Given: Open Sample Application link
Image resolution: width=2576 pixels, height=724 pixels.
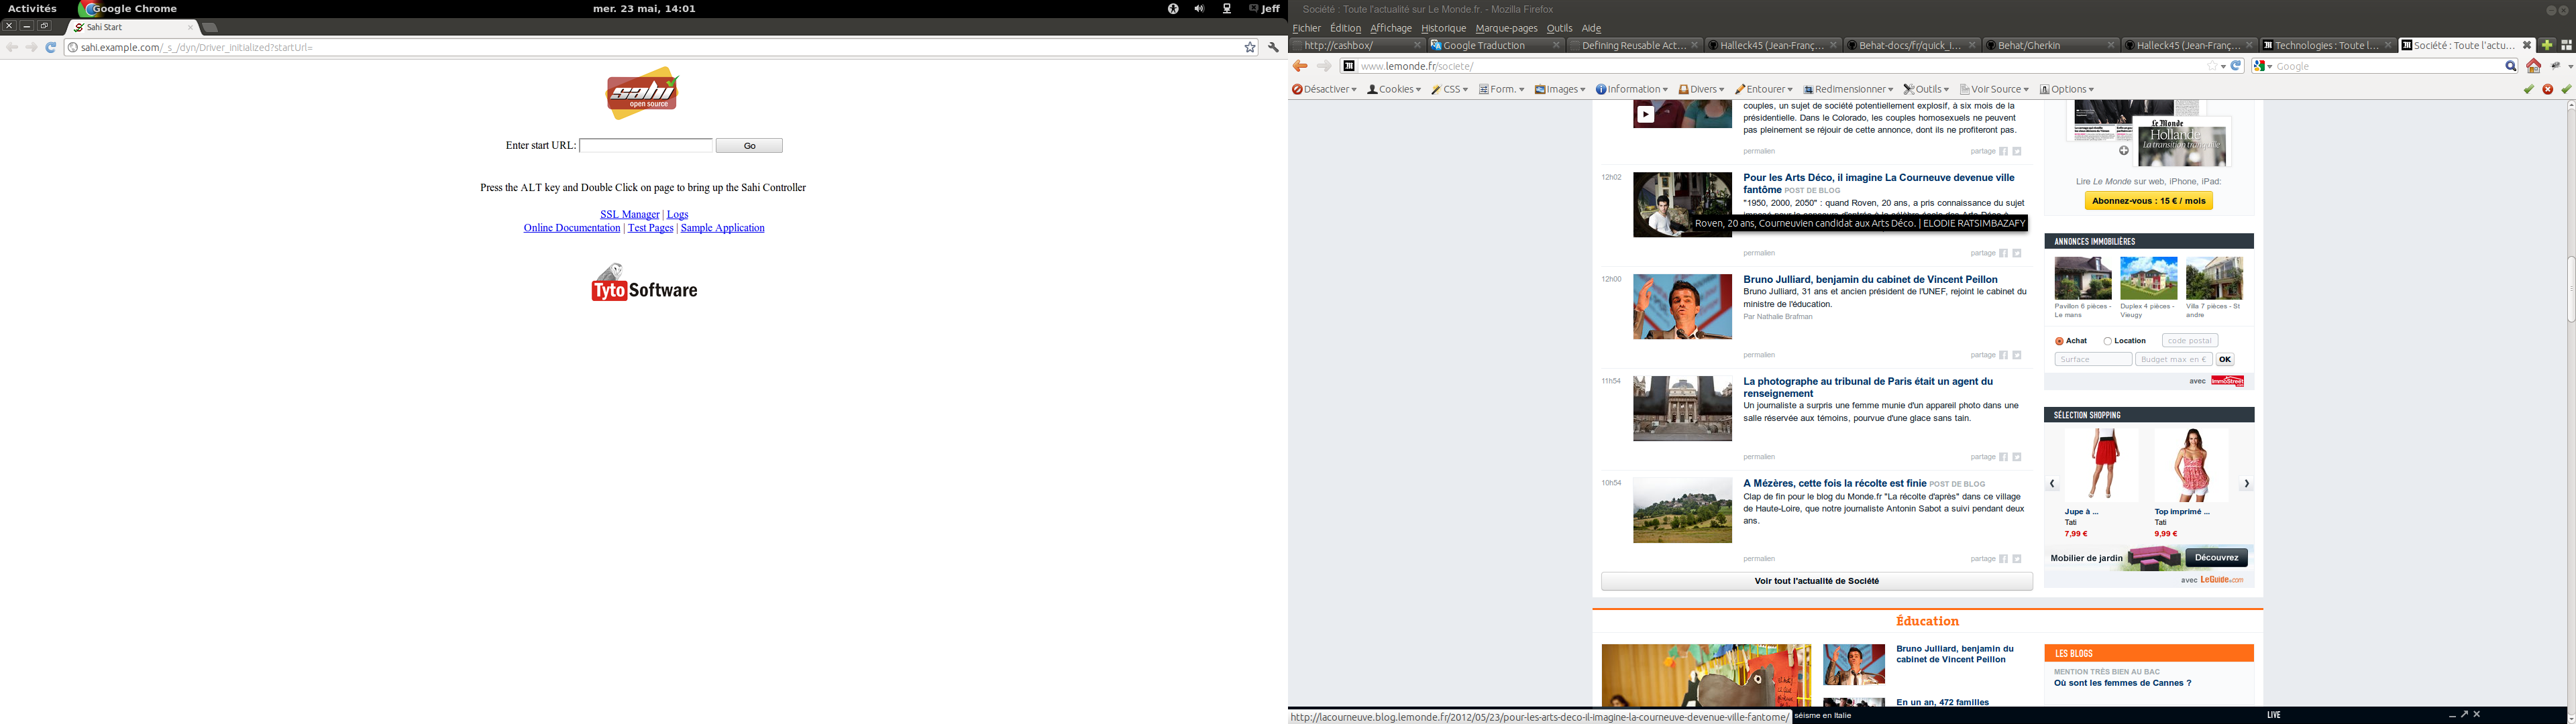Looking at the screenshot, I should 722,228.
